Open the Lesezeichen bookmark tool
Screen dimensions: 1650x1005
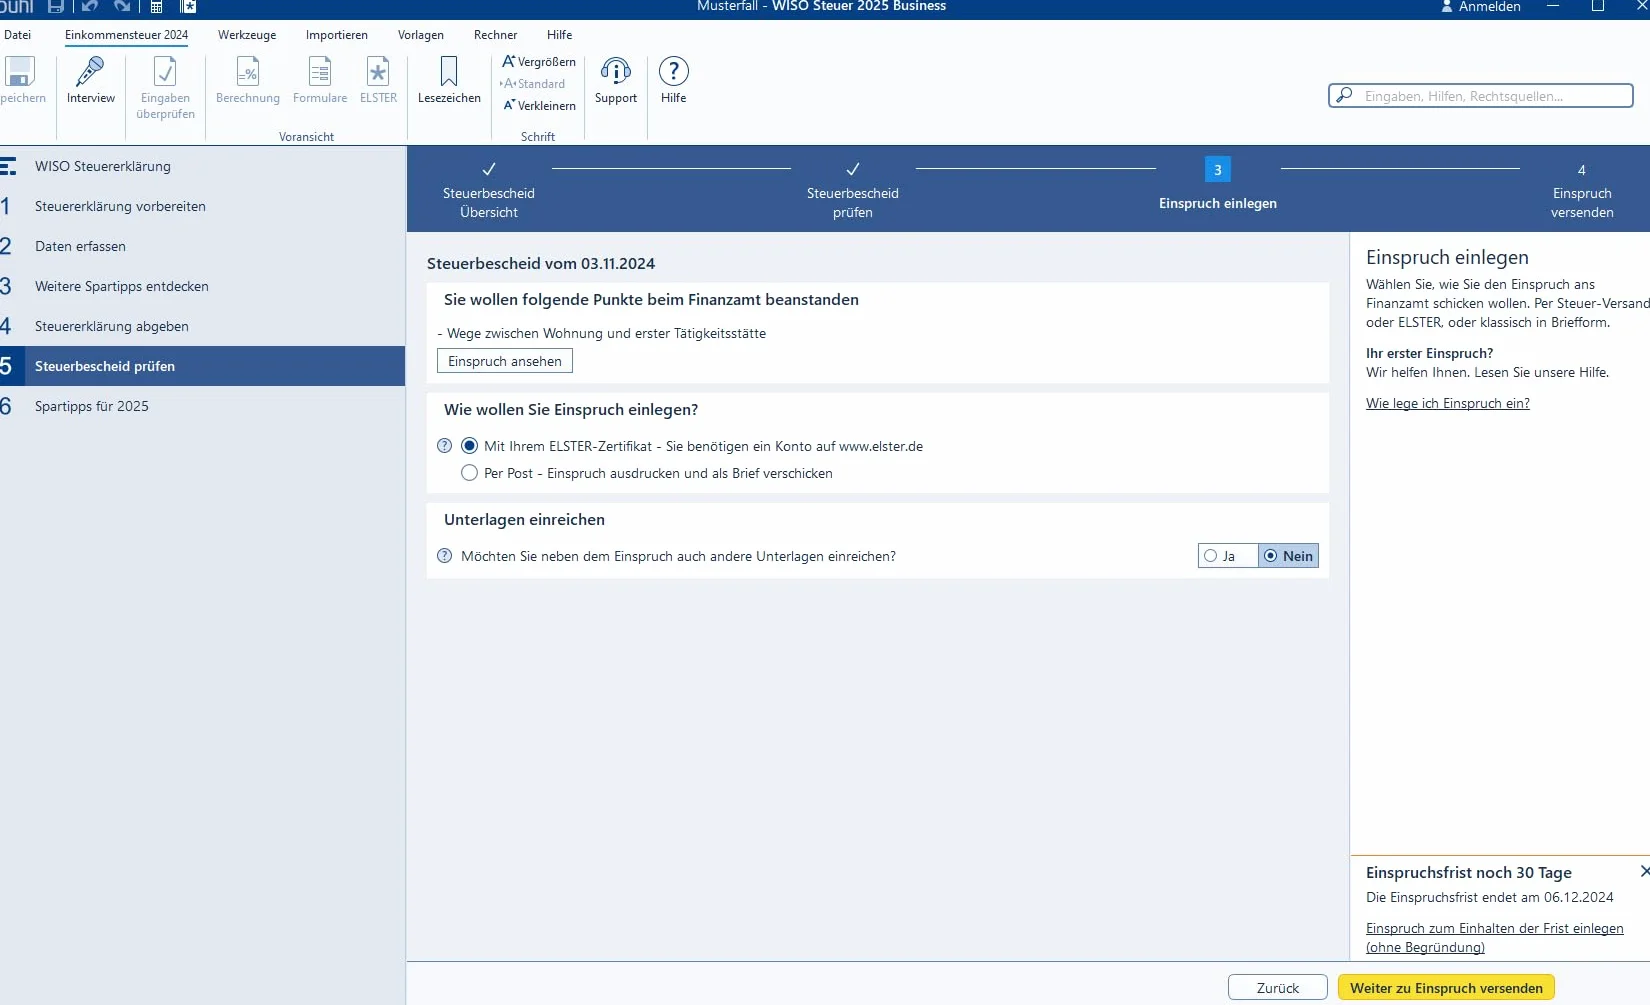click(449, 72)
